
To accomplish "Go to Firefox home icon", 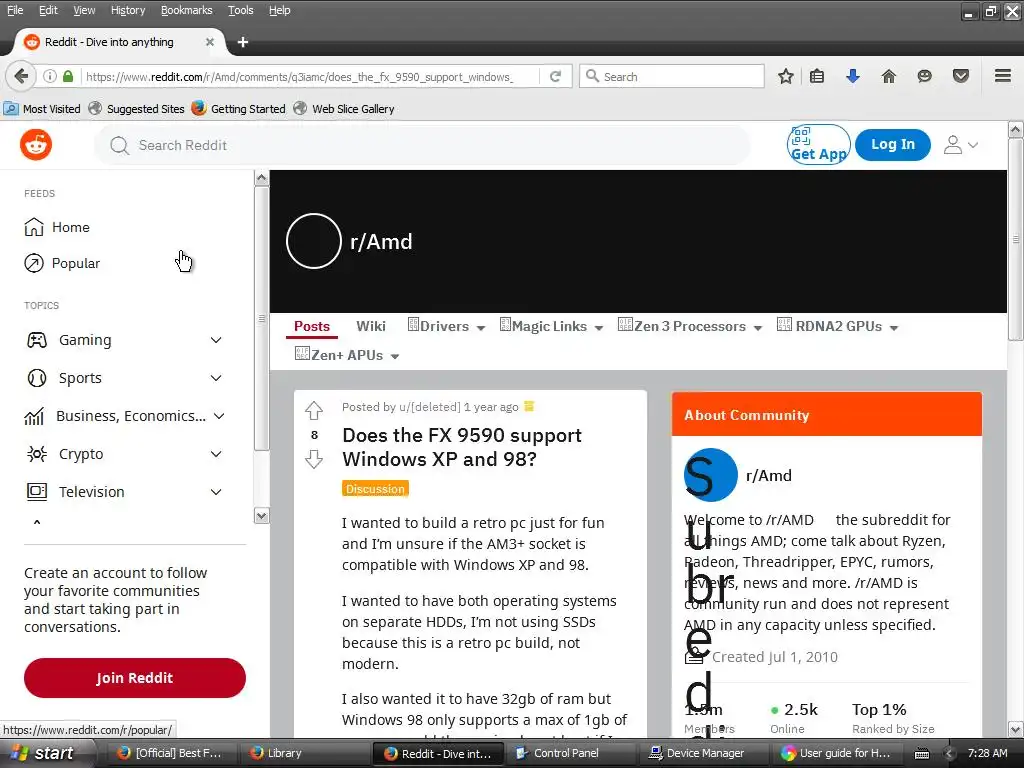I will coord(888,76).
